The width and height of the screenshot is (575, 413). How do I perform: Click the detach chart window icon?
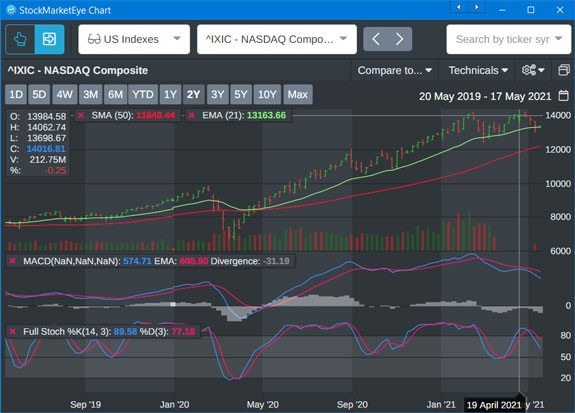pos(564,70)
